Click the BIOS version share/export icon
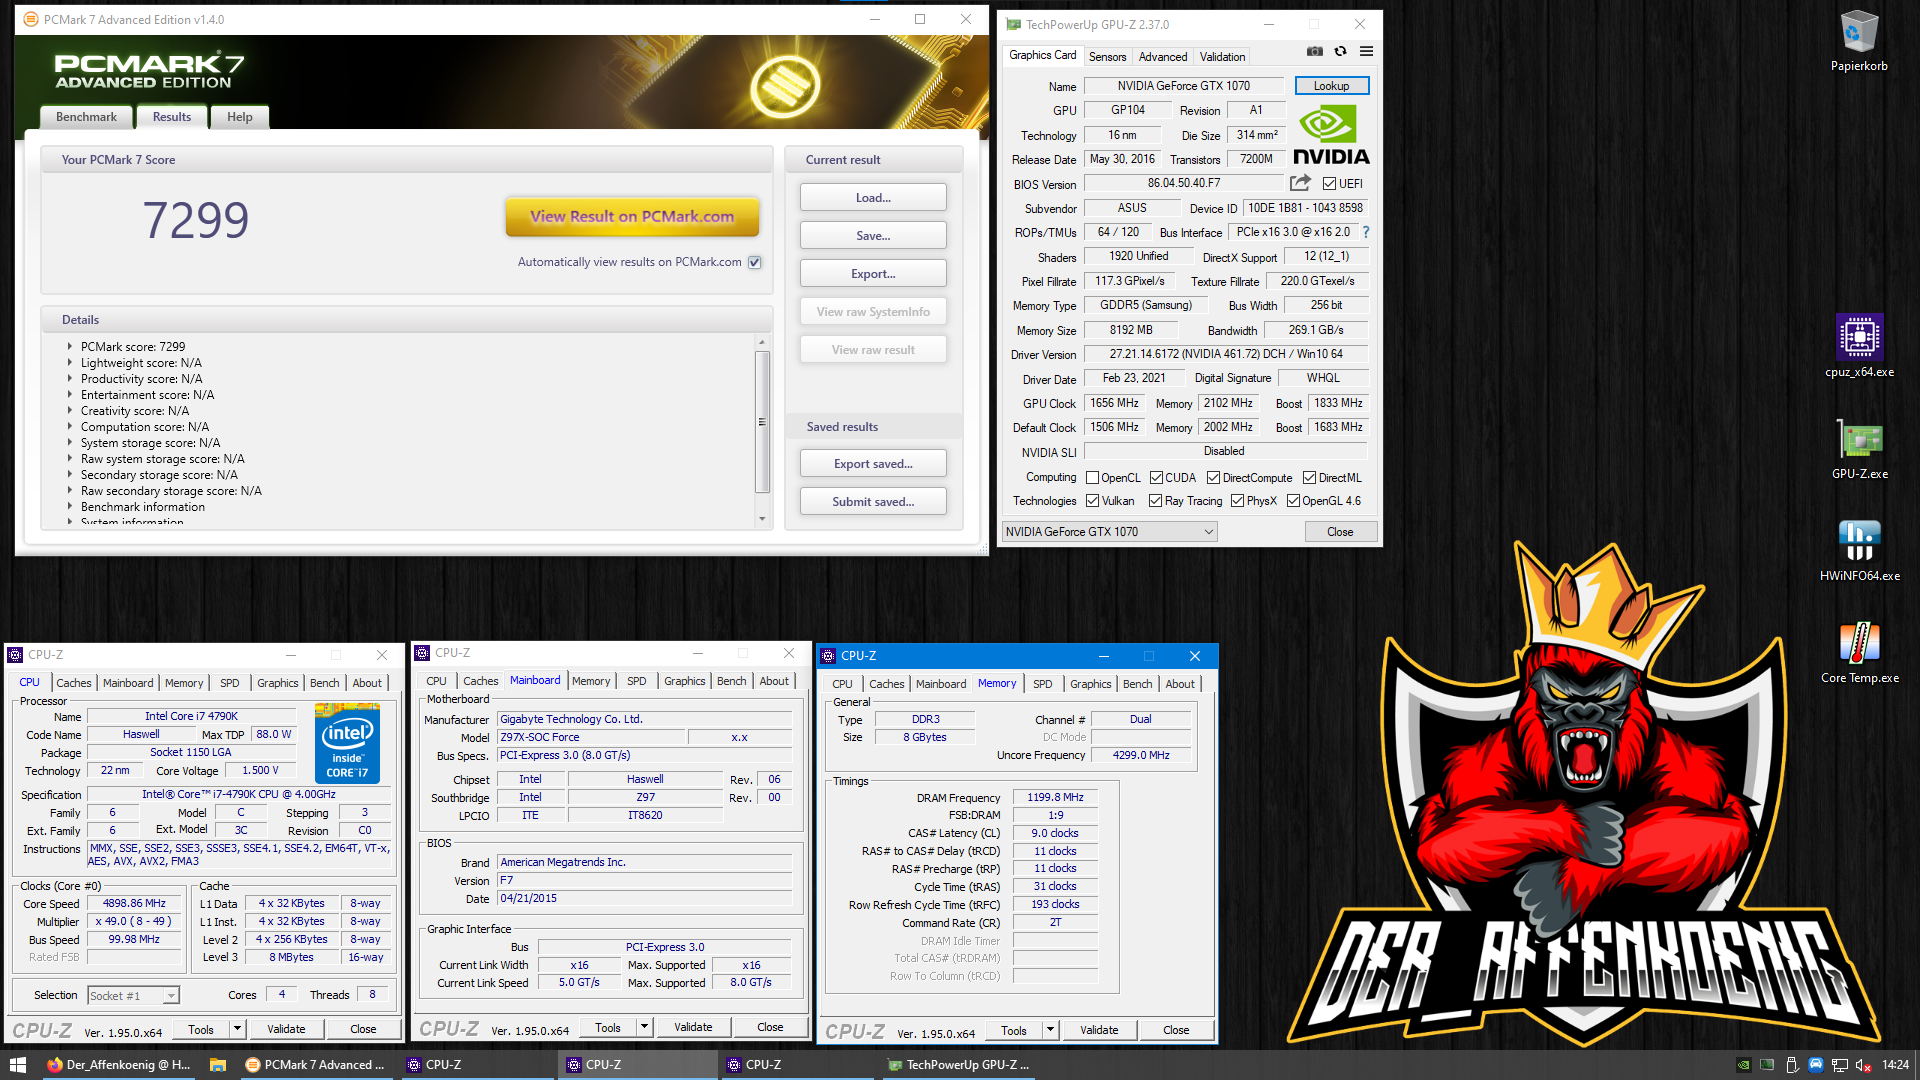The height and width of the screenshot is (1080, 1920). (1300, 183)
